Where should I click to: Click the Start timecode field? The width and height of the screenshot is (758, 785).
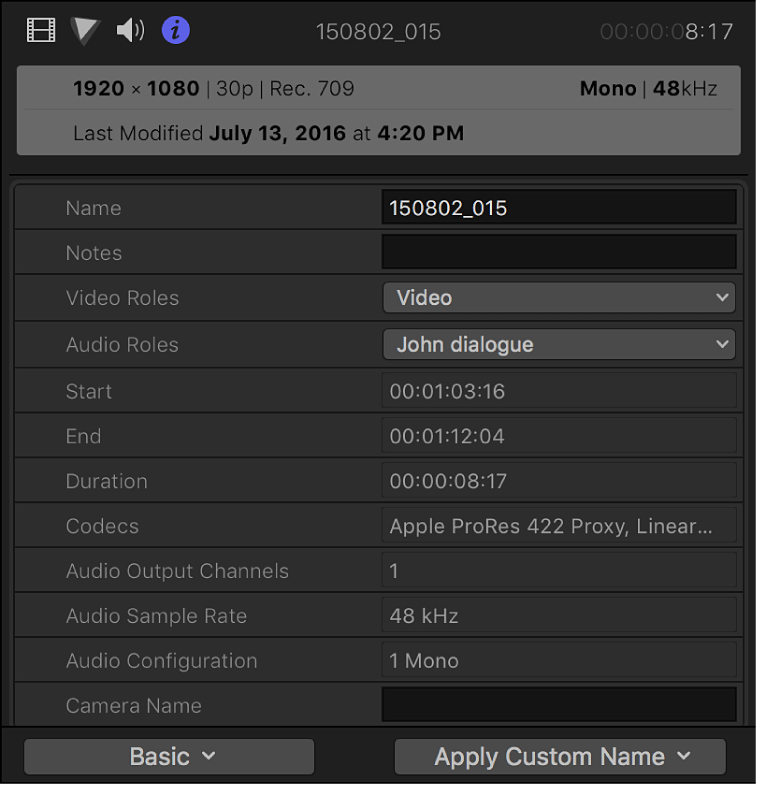coord(559,391)
